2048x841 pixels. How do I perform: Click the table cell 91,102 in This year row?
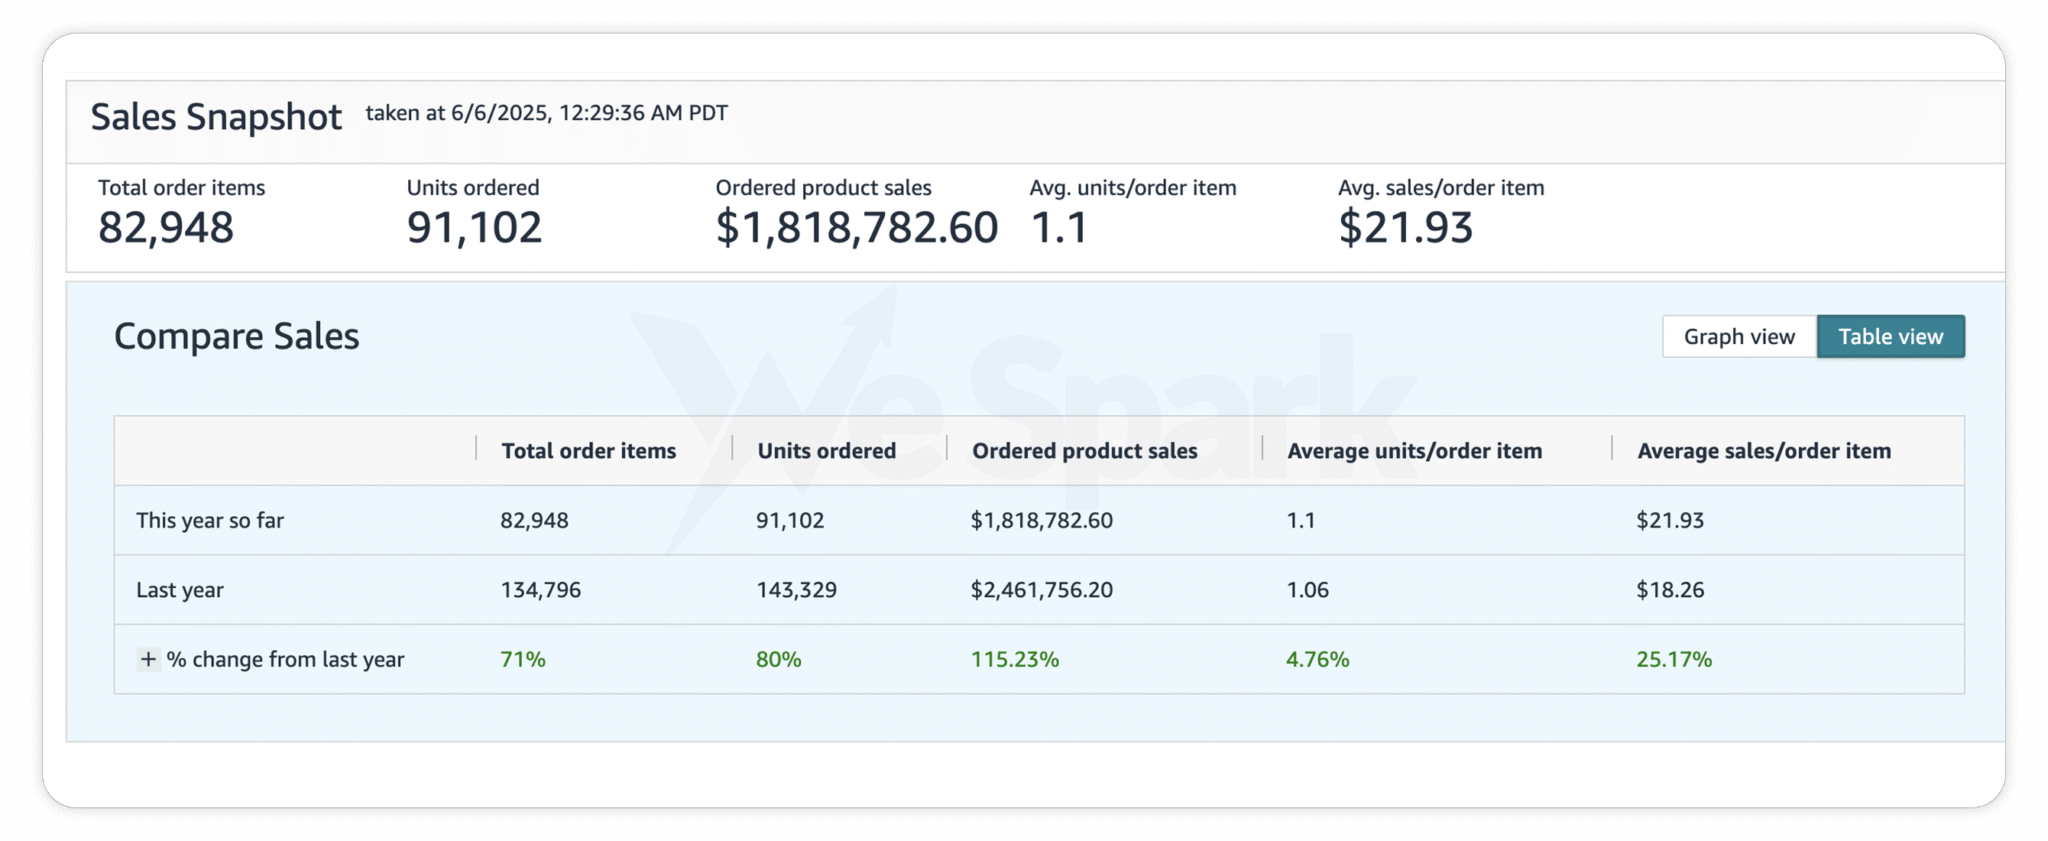(x=790, y=520)
